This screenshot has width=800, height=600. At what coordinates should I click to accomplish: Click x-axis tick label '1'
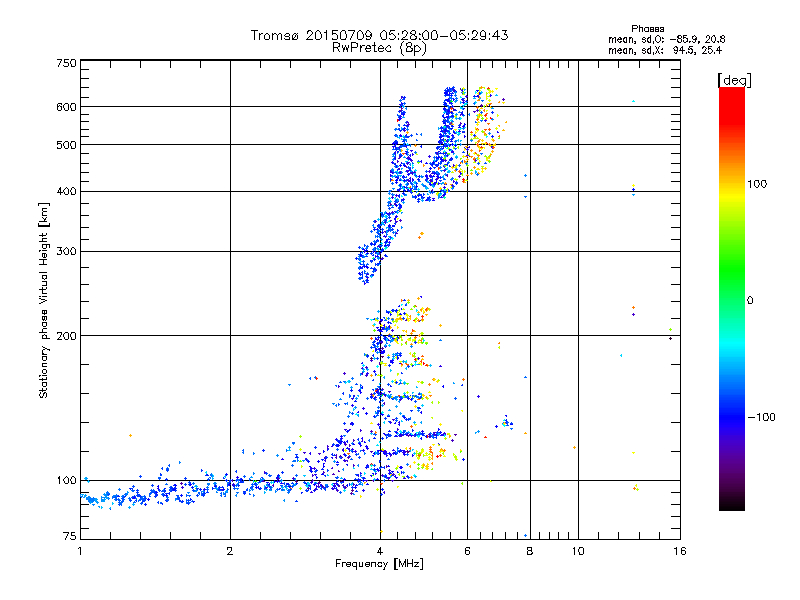80,551
